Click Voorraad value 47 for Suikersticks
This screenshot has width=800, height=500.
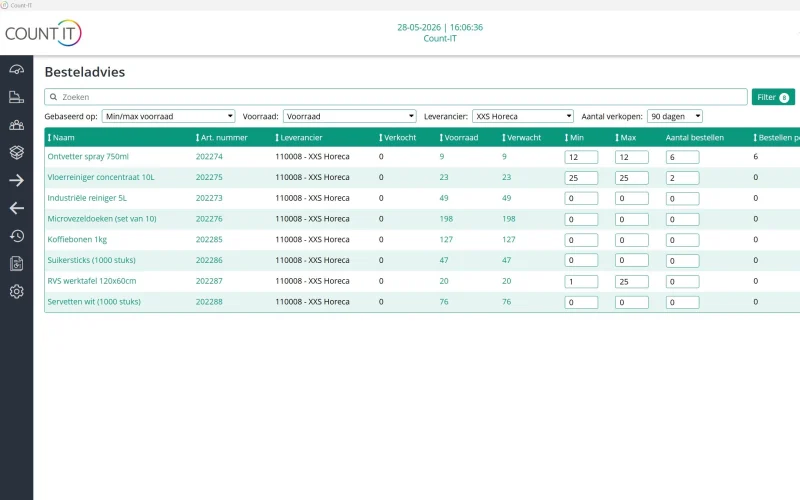pos(444,260)
